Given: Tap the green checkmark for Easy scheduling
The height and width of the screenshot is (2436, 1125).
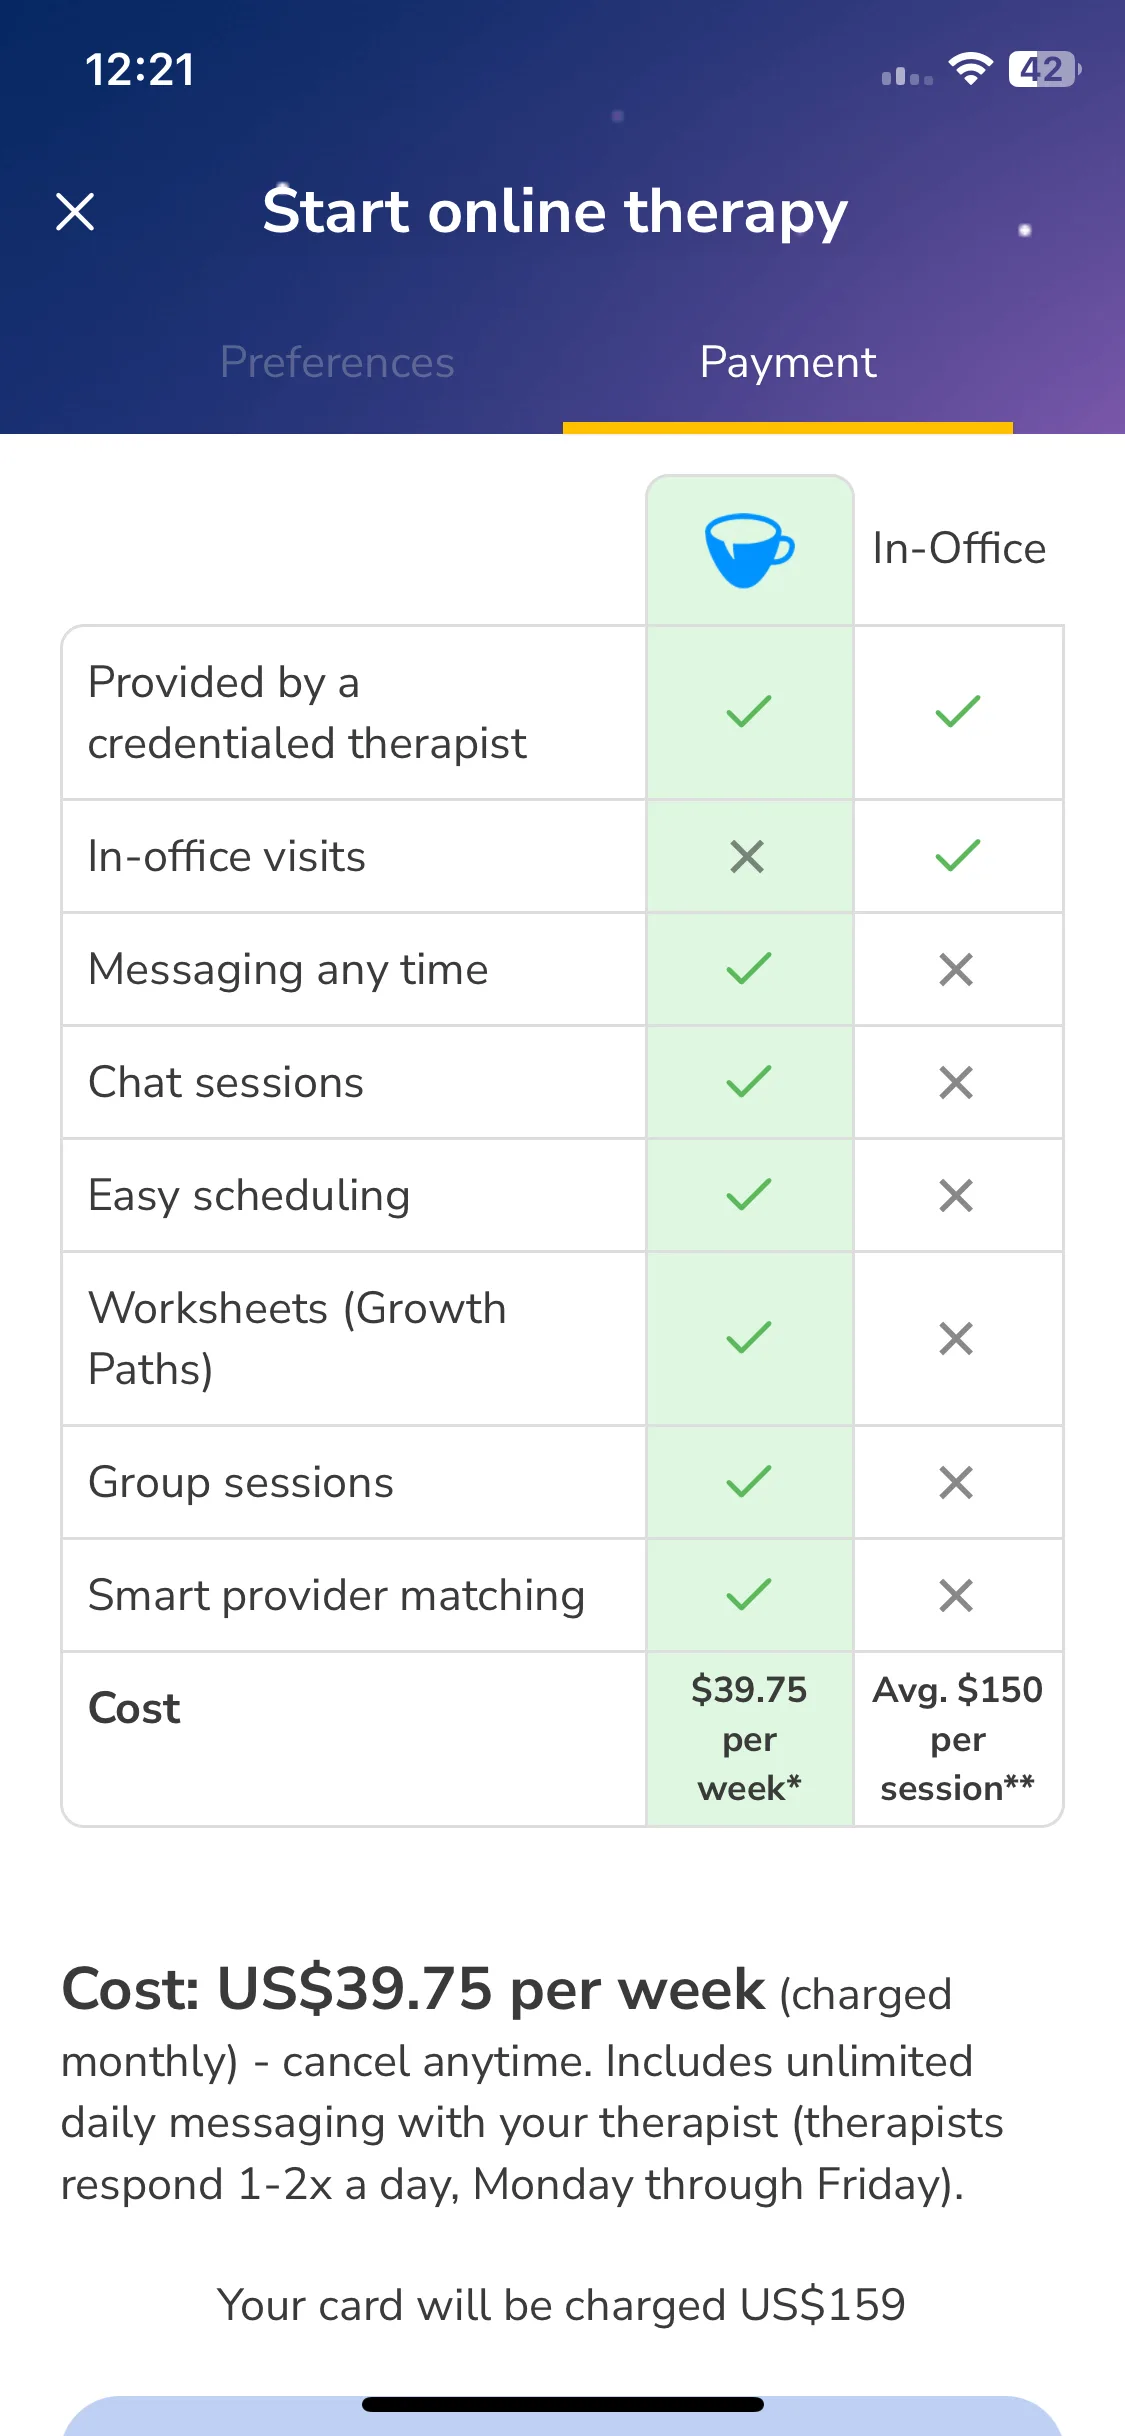Looking at the screenshot, I should pyautogui.click(x=749, y=1195).
